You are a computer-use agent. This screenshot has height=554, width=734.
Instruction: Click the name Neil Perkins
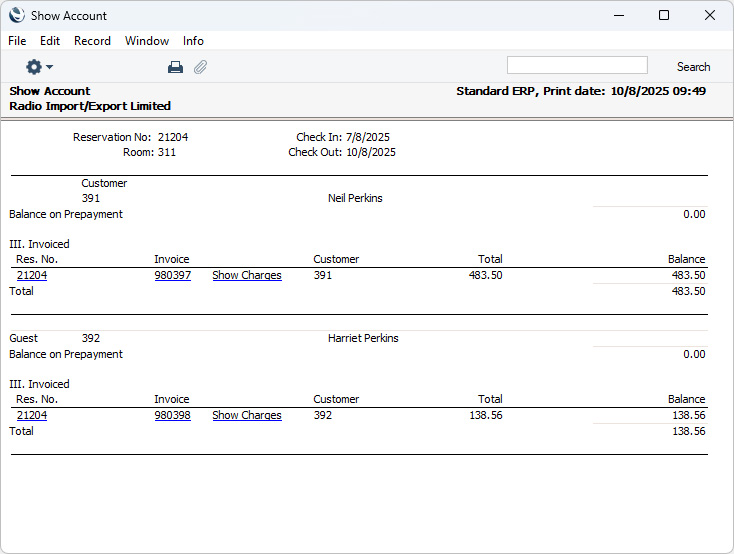[x=355, y=198]
